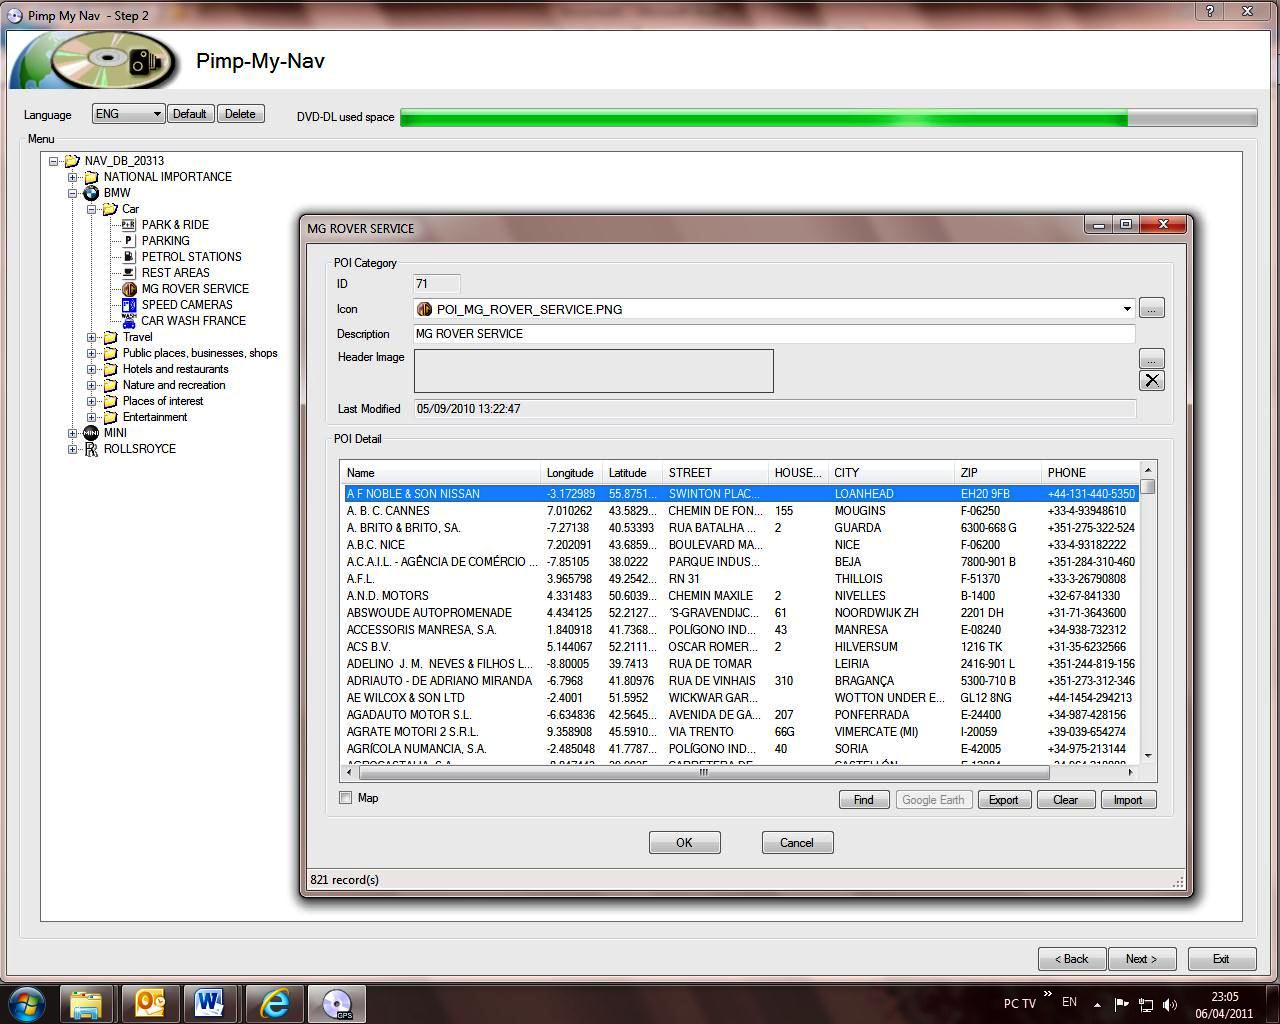Click the horizontal scrollbar of the POI list
This screenshot has height=1024, width=1280.
pos(703,772)
